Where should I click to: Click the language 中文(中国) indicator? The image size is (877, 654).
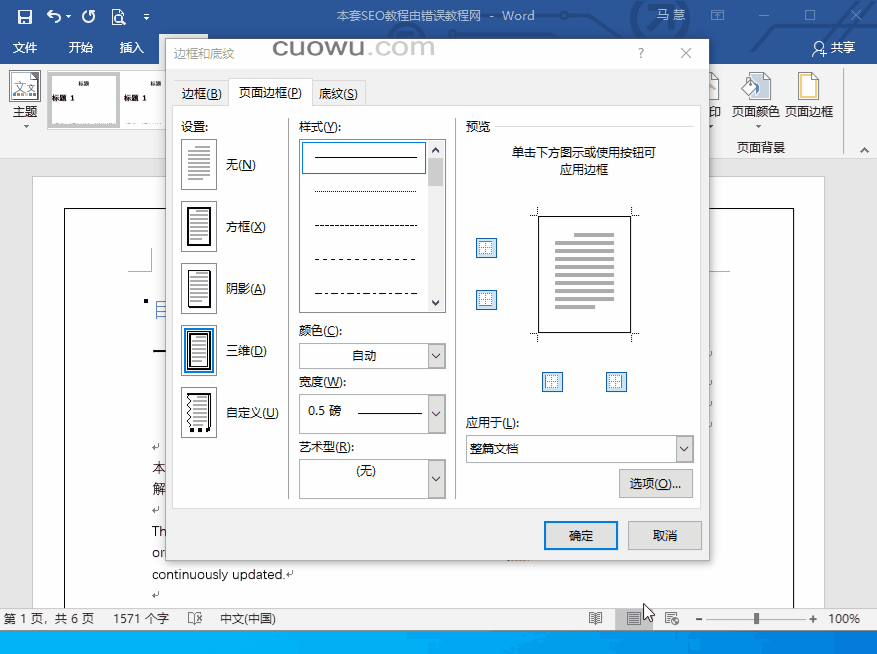click(x=248, y=619)
